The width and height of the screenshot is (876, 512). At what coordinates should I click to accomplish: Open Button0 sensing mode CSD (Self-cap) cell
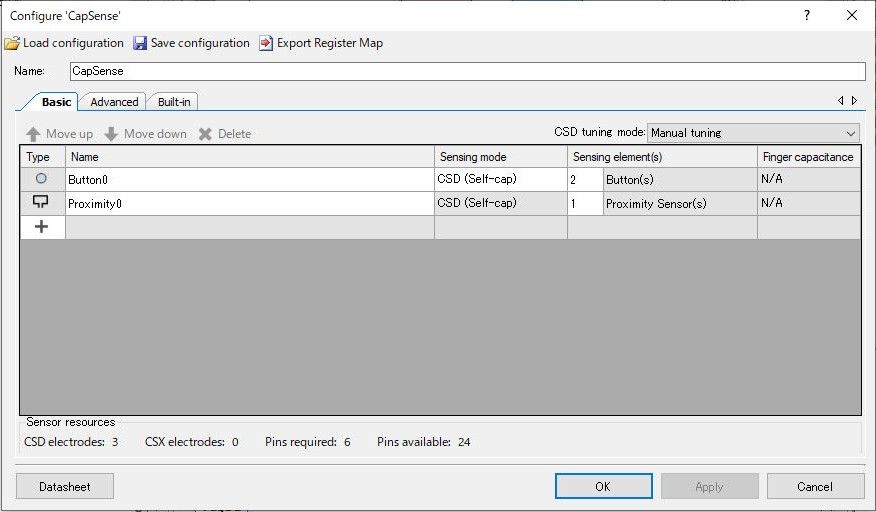pyautogui.click(x=501, y=179)
